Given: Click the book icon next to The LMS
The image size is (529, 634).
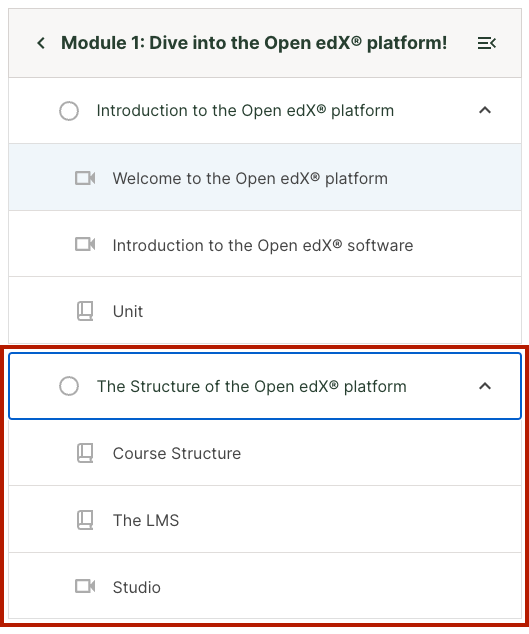Looking at the screenshot, I should (85, 520).
